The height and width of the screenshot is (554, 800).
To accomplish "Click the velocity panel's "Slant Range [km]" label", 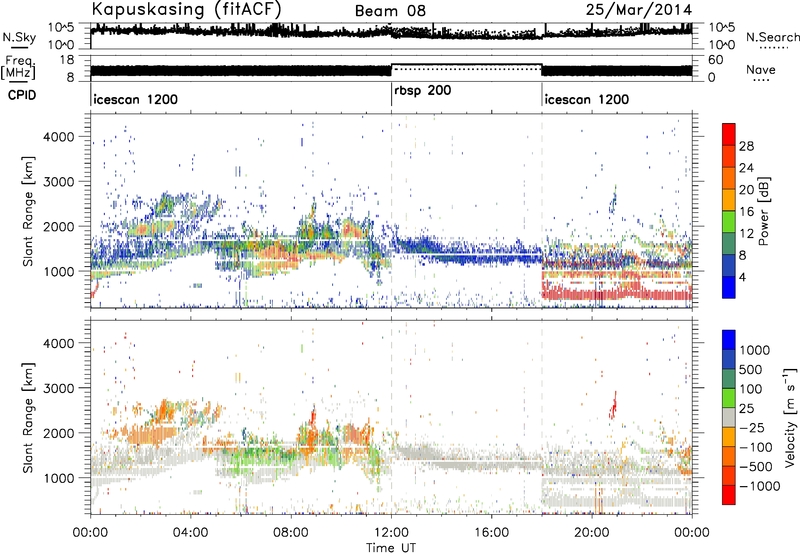I will (x=28, y=417).
